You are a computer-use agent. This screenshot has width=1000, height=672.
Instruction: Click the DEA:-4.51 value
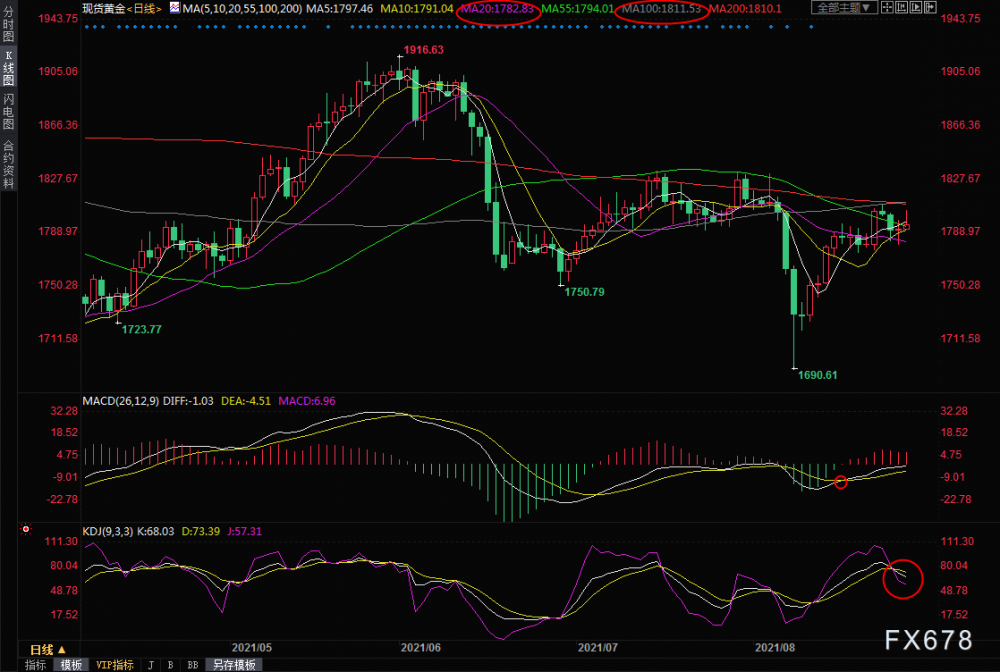tap(246, 401)
